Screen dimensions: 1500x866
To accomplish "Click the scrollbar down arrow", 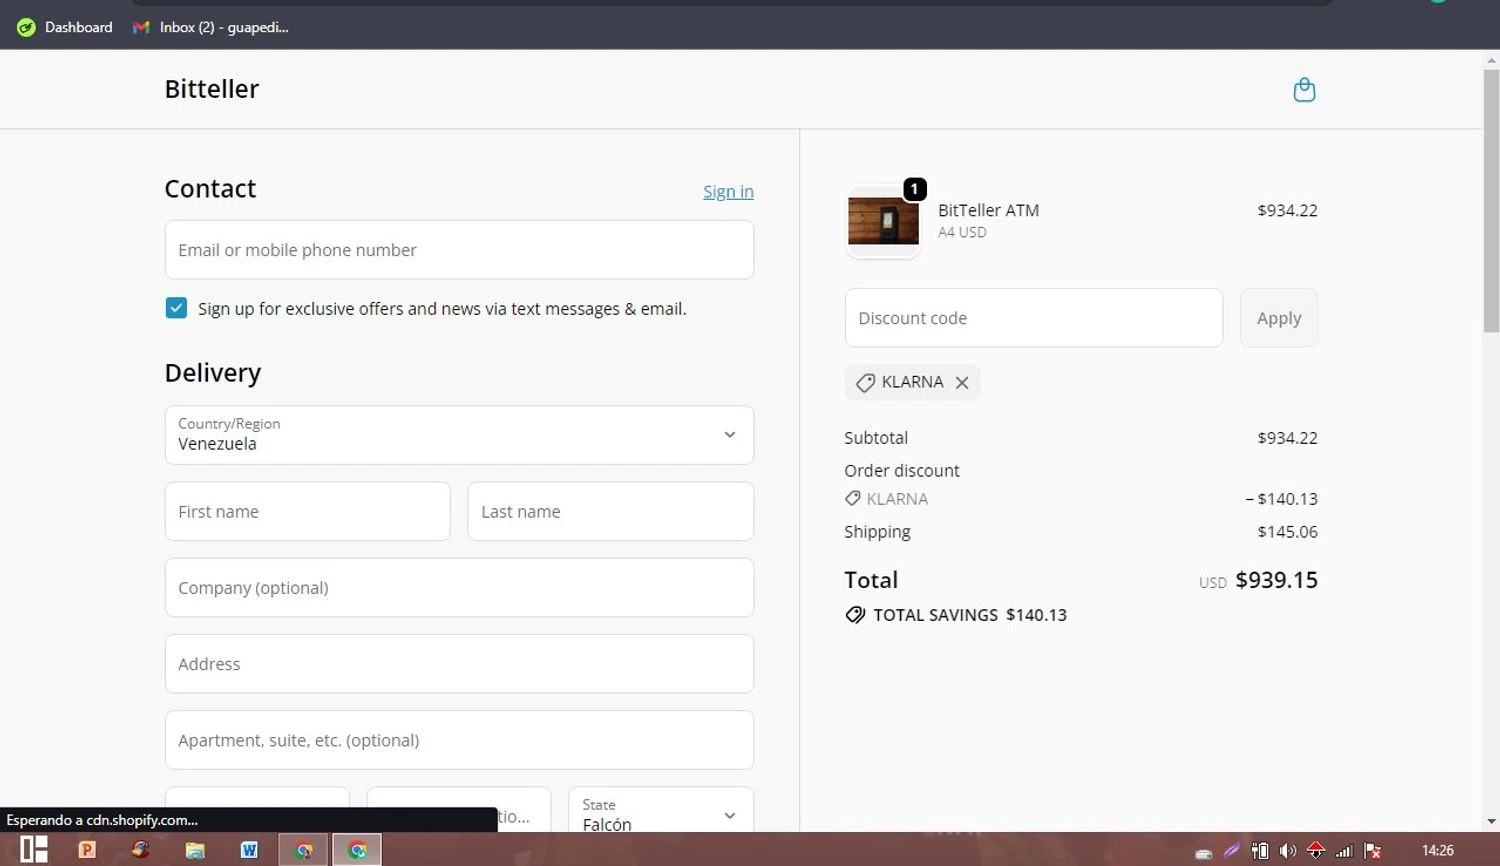I will pyautogui.click(x=1491, y=822).
